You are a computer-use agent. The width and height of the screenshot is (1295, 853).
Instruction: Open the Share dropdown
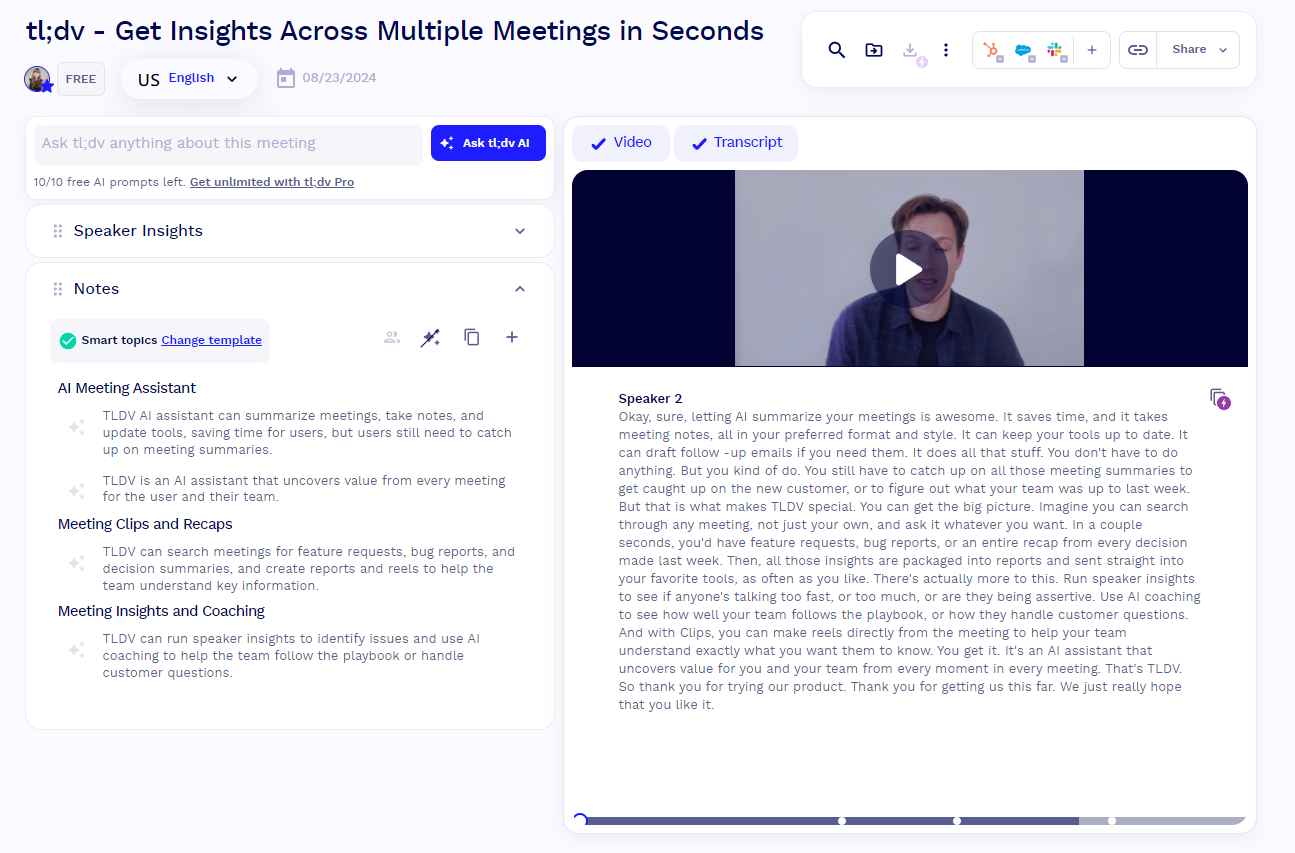[1198, 50]
